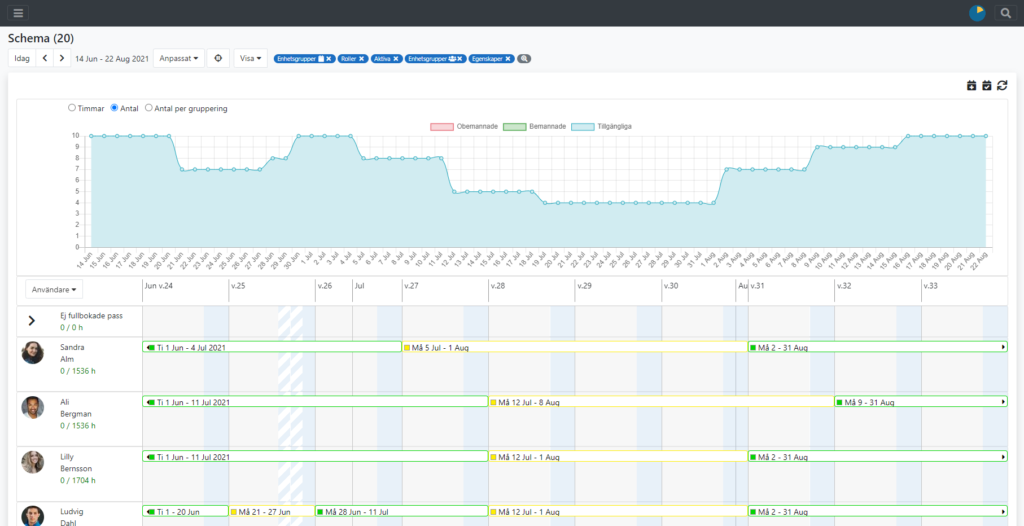Click the crosshair target button
1024x526 pixels.
[x=219, y=58]
